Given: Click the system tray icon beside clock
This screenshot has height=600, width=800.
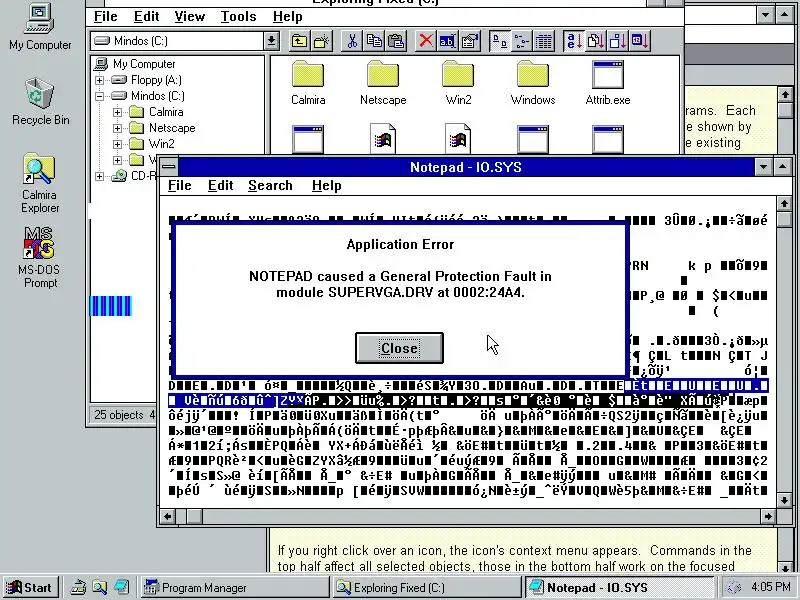Looking at the screenshot, I should pos(733,588).
